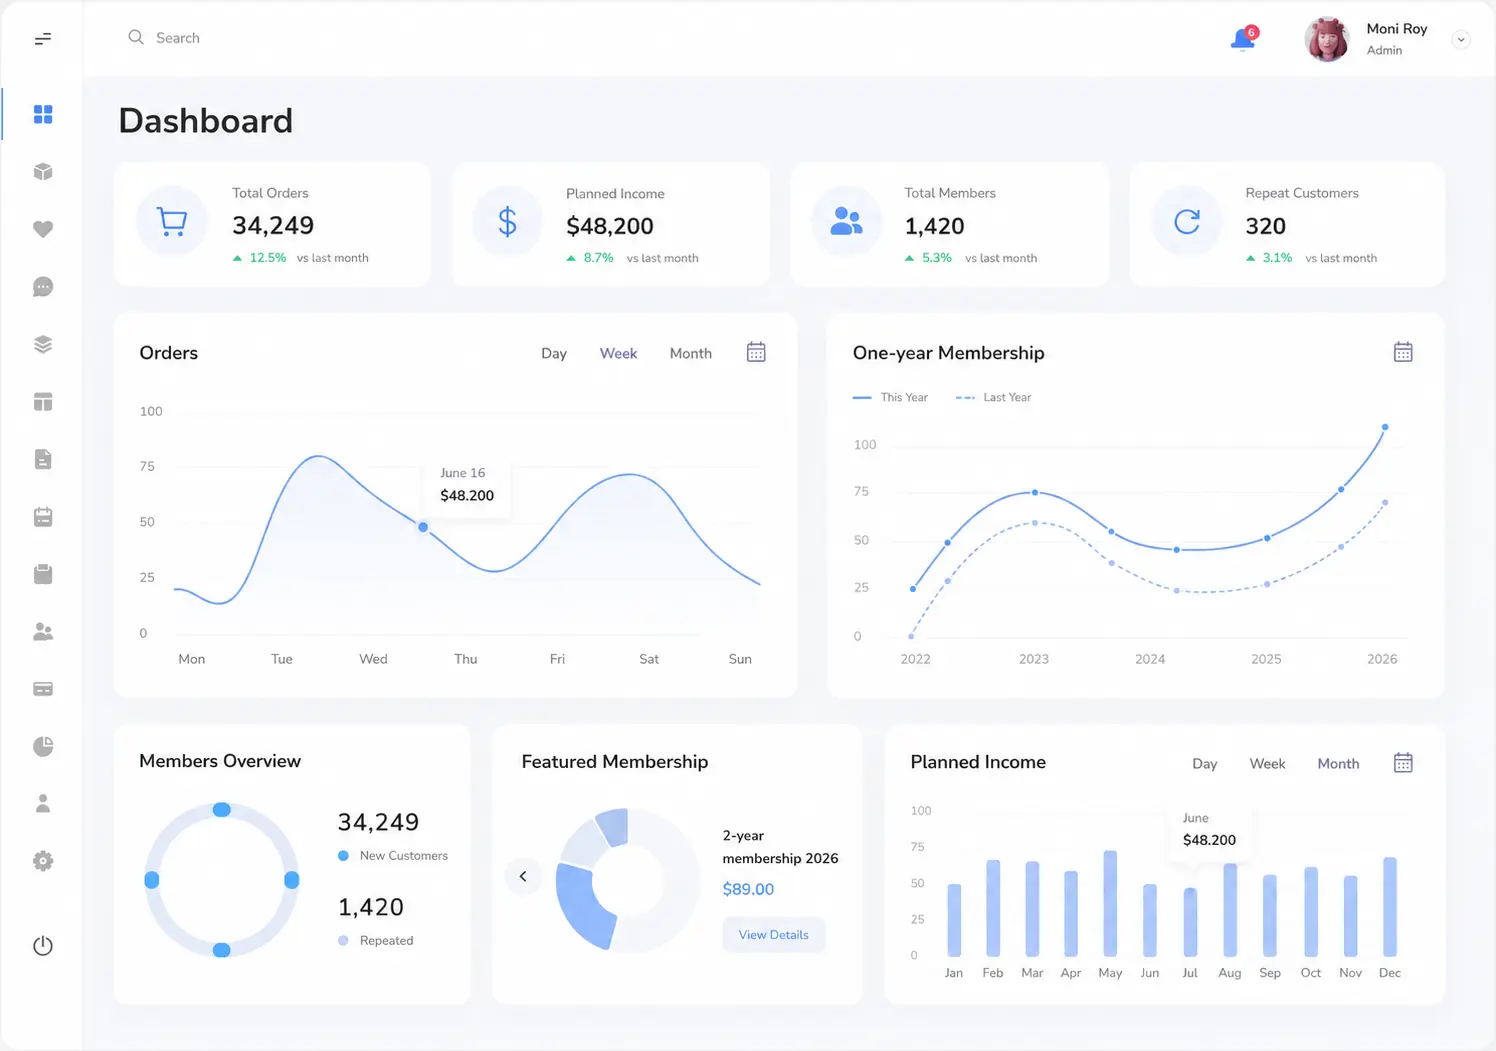
Task: Click the Orders chart calendar icon
Action: (x=756, y=352)
